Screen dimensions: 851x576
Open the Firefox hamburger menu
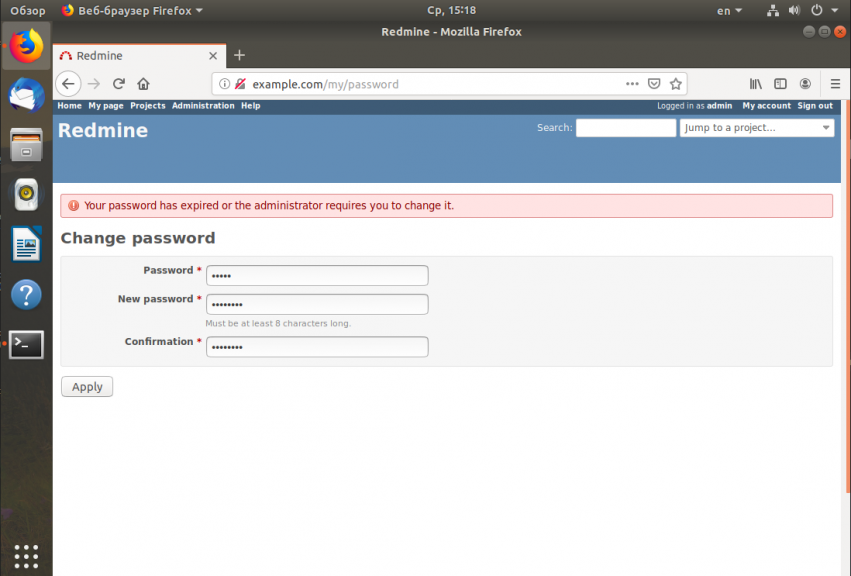click(x=835, y=84)
